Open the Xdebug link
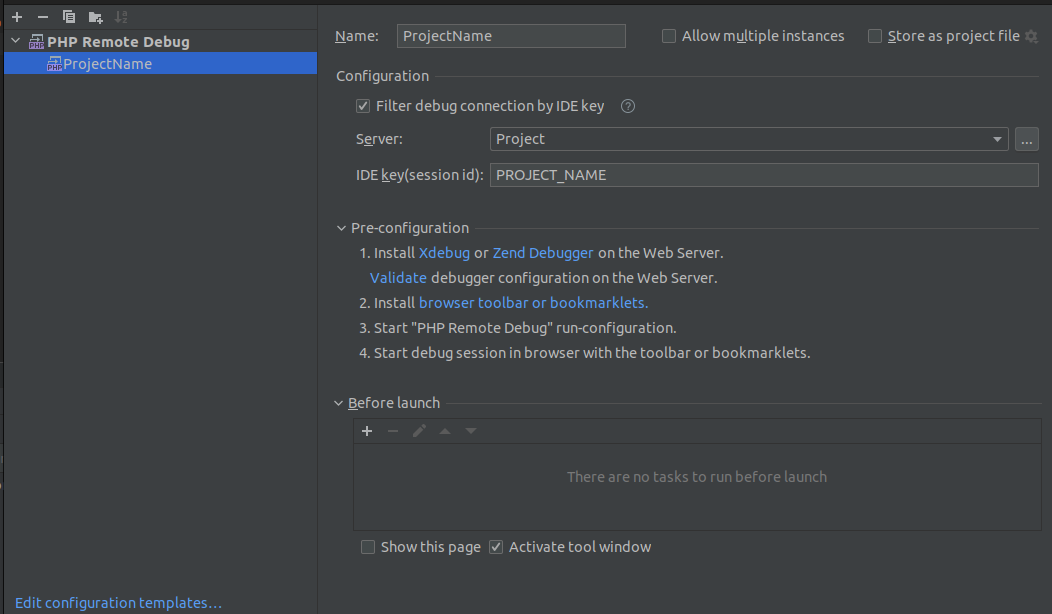Viewport: 1052px width, 614px height. point(444,252)
